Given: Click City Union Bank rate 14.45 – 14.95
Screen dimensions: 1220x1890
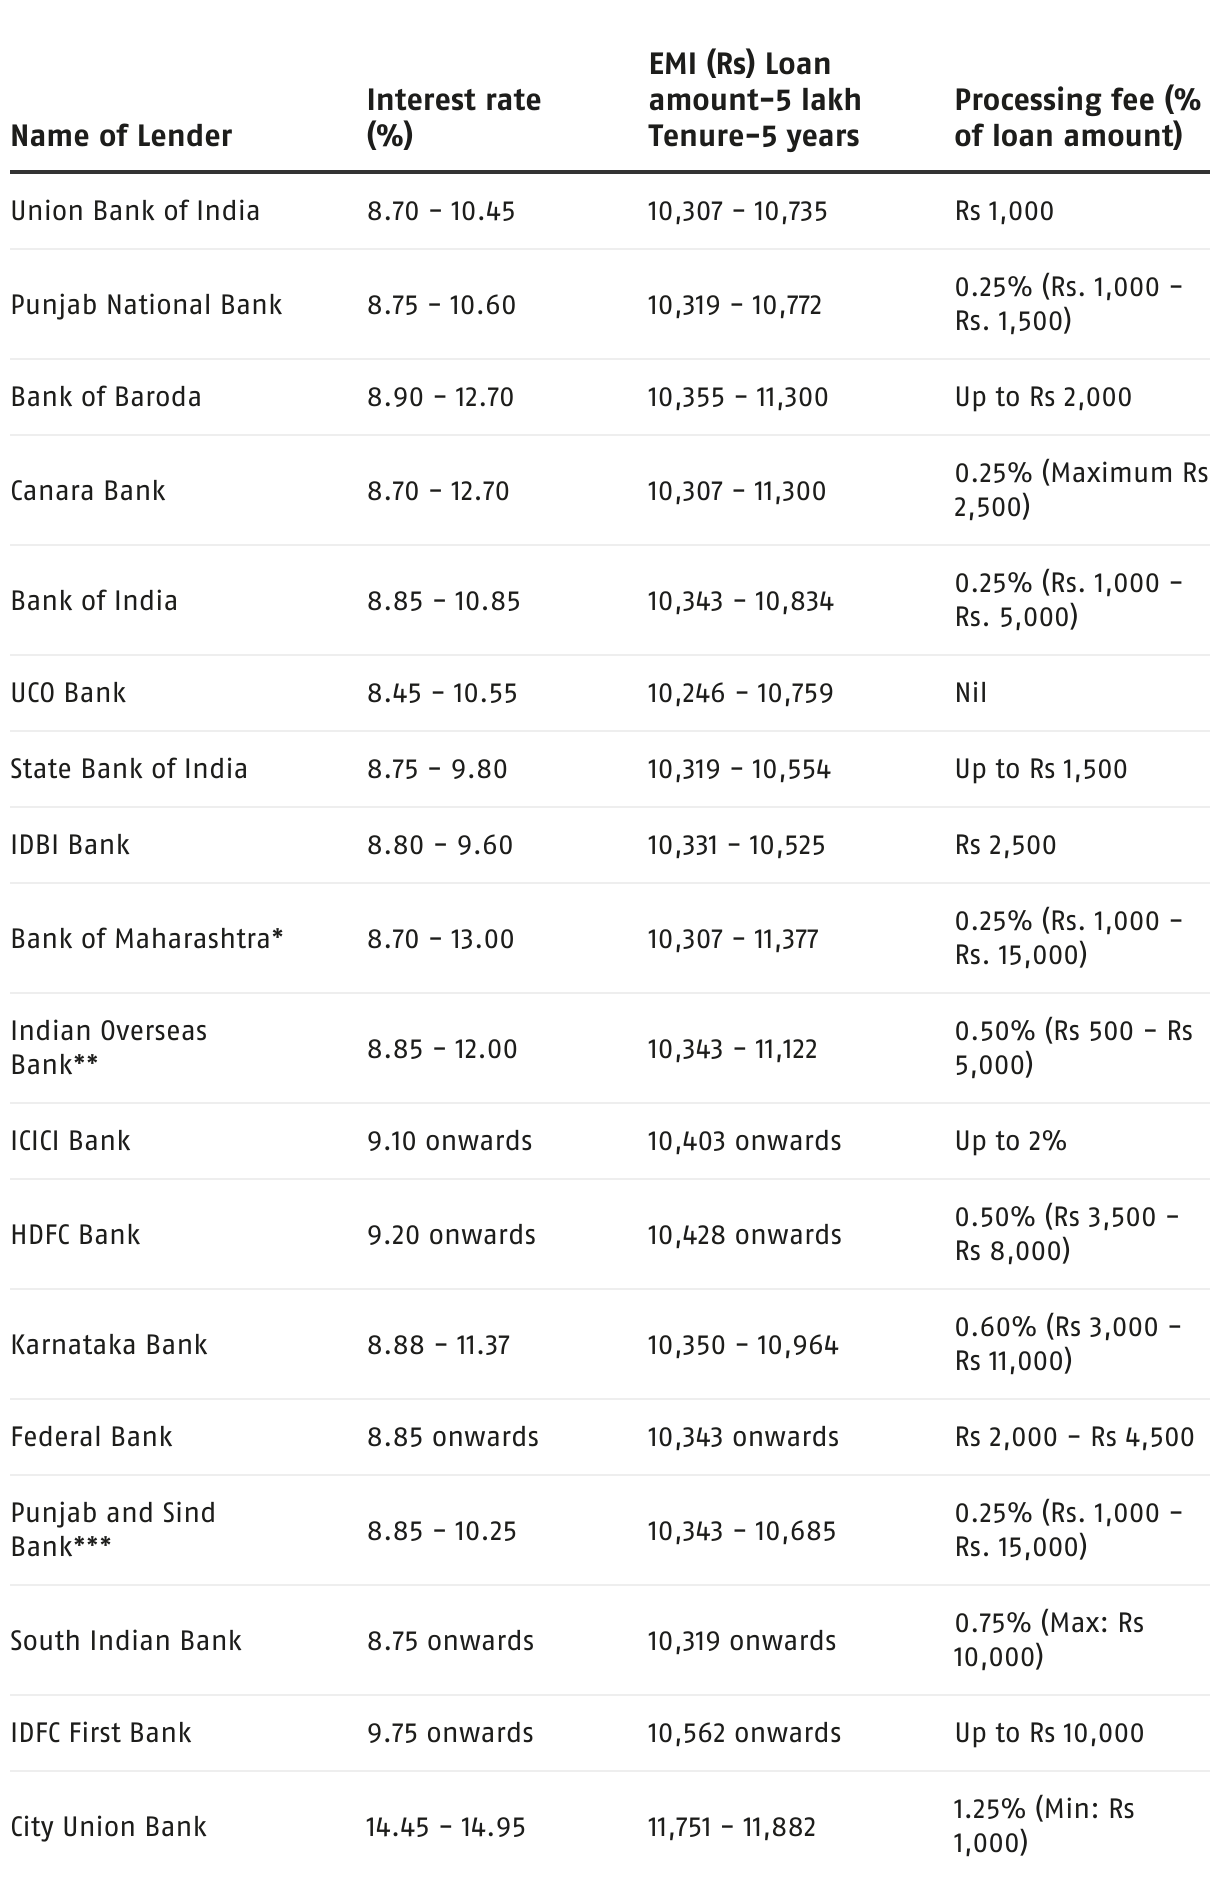Looking at the screenshot, I should [445, 1827].
